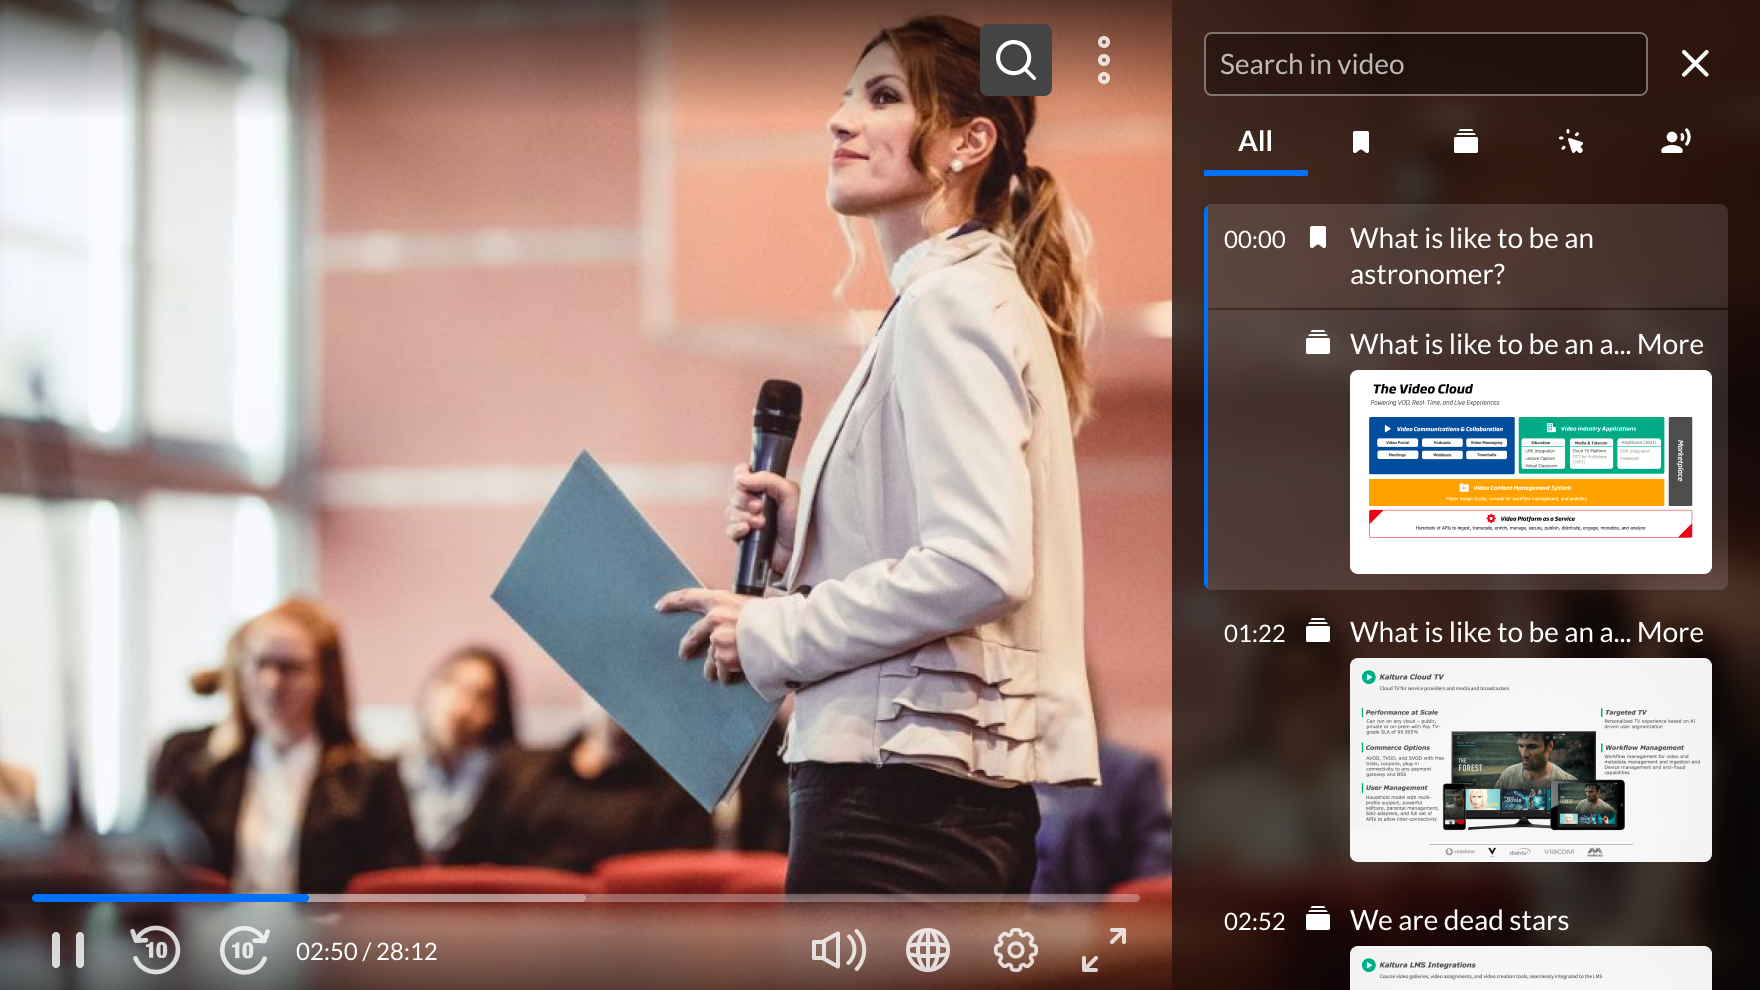Open the player settings gear
This screenshot has height=990, width=1760.
point(1016,950)
